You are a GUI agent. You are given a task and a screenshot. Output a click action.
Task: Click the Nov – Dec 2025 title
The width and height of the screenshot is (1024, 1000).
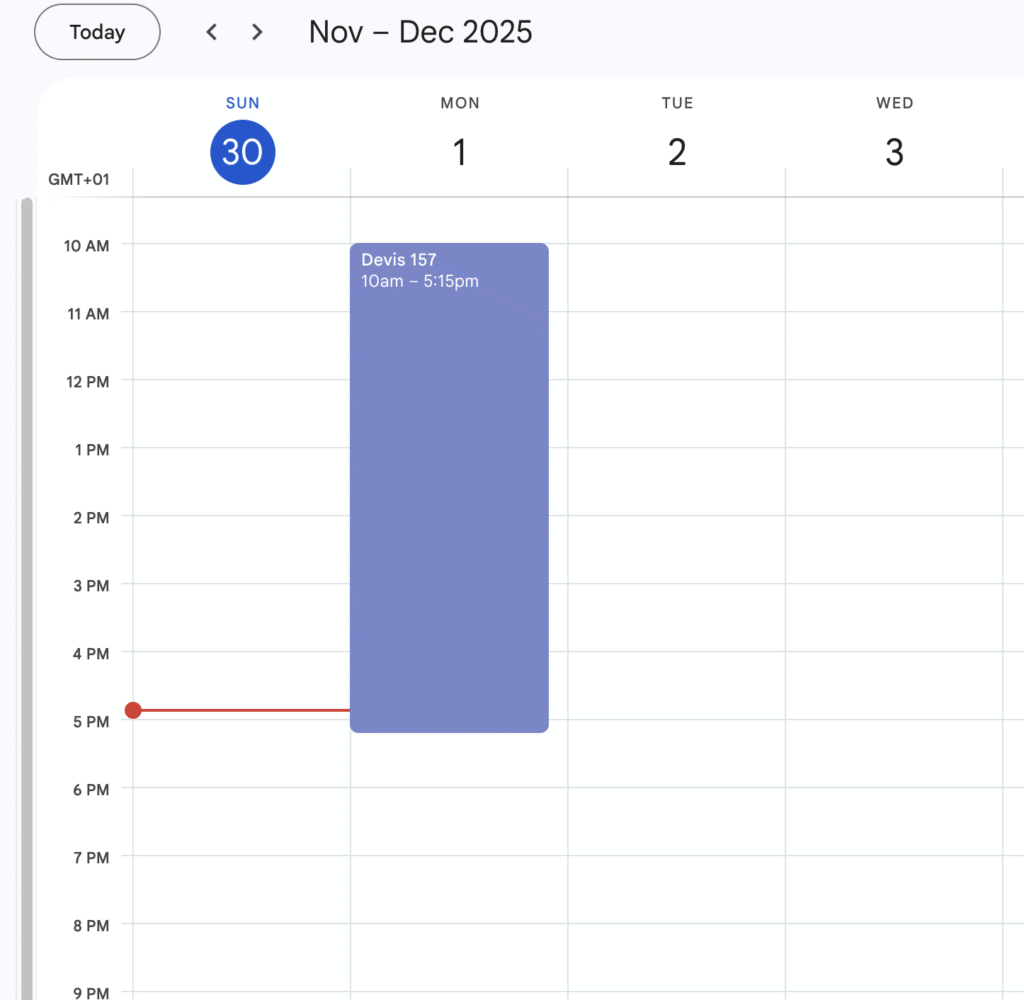click(x=420, y=32)
